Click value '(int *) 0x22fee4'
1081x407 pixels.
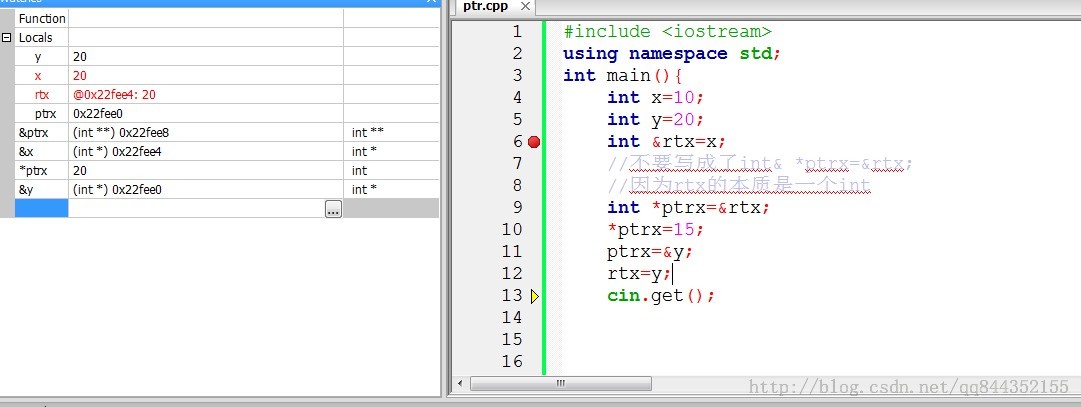coord(117,151)
